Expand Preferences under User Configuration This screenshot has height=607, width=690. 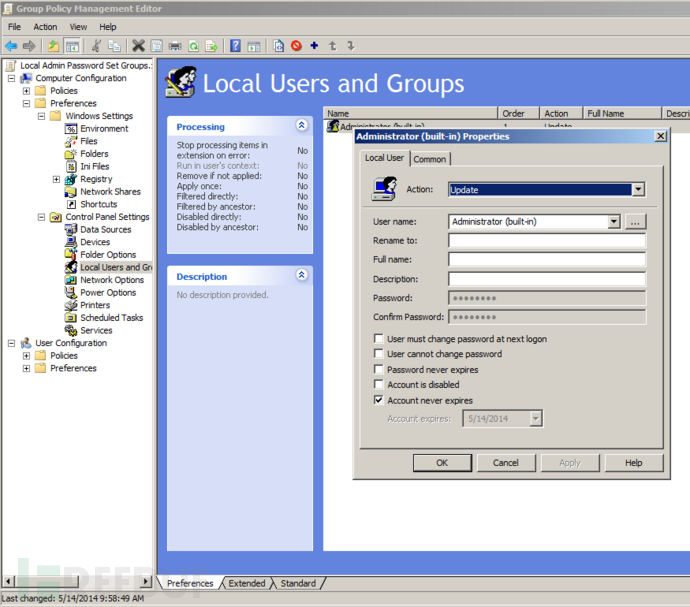(26, 368)
